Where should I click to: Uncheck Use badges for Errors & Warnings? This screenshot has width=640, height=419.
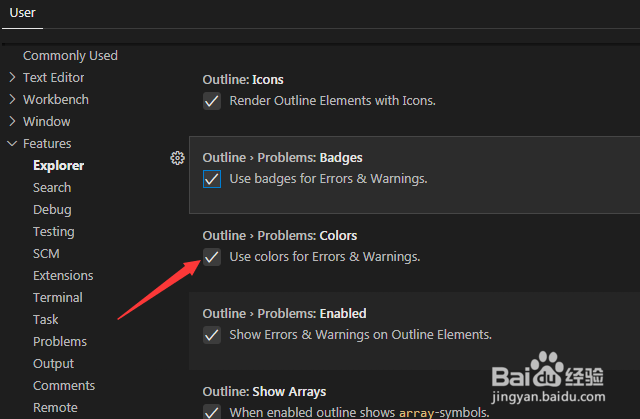click(212, 179)
